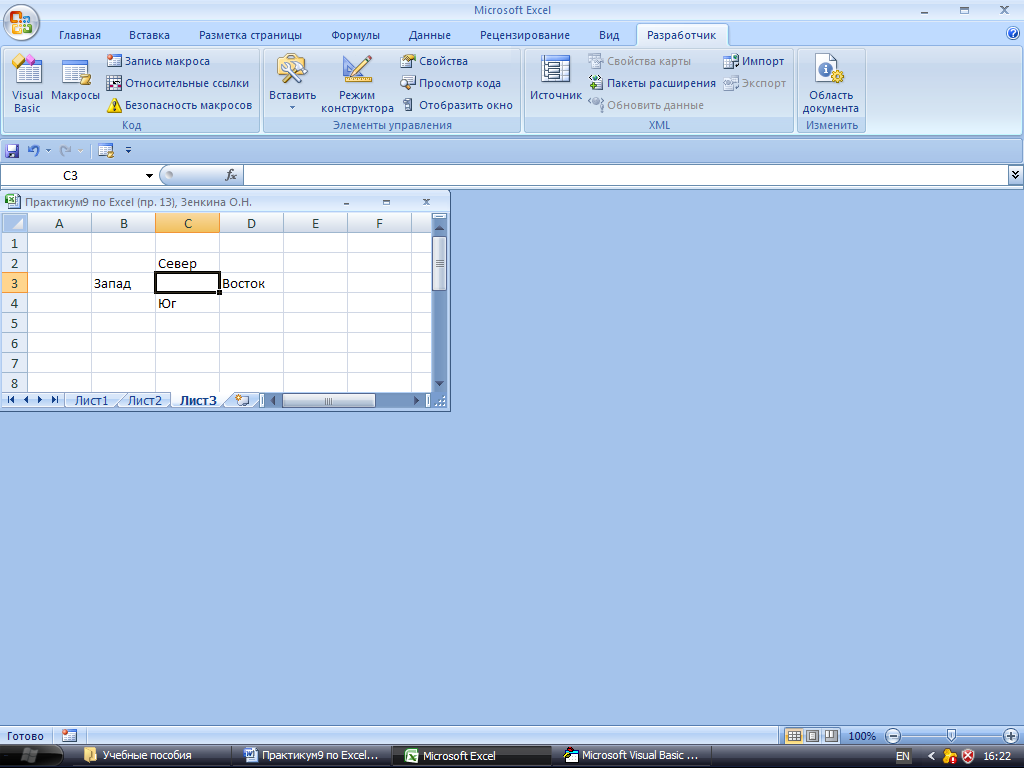Click the insert function fx button
This screenshot has height=768, width=1024.
231,175
